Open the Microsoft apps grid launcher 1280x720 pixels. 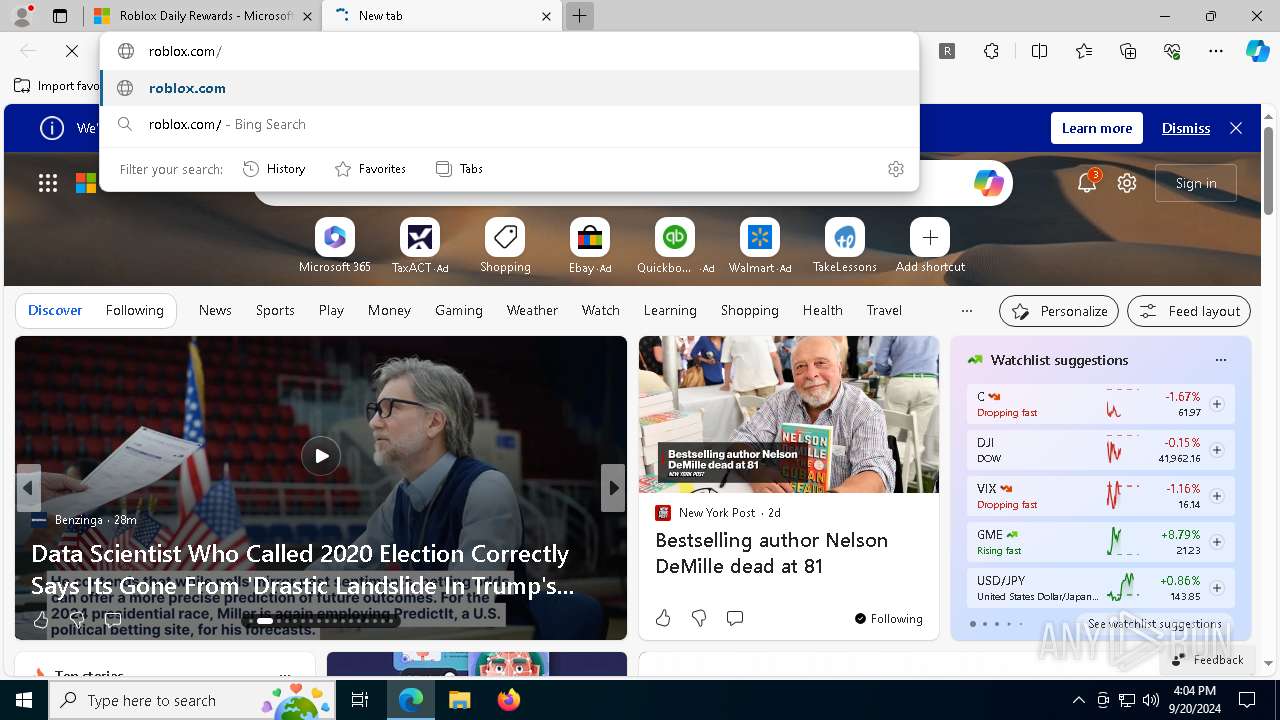(48, 183)
